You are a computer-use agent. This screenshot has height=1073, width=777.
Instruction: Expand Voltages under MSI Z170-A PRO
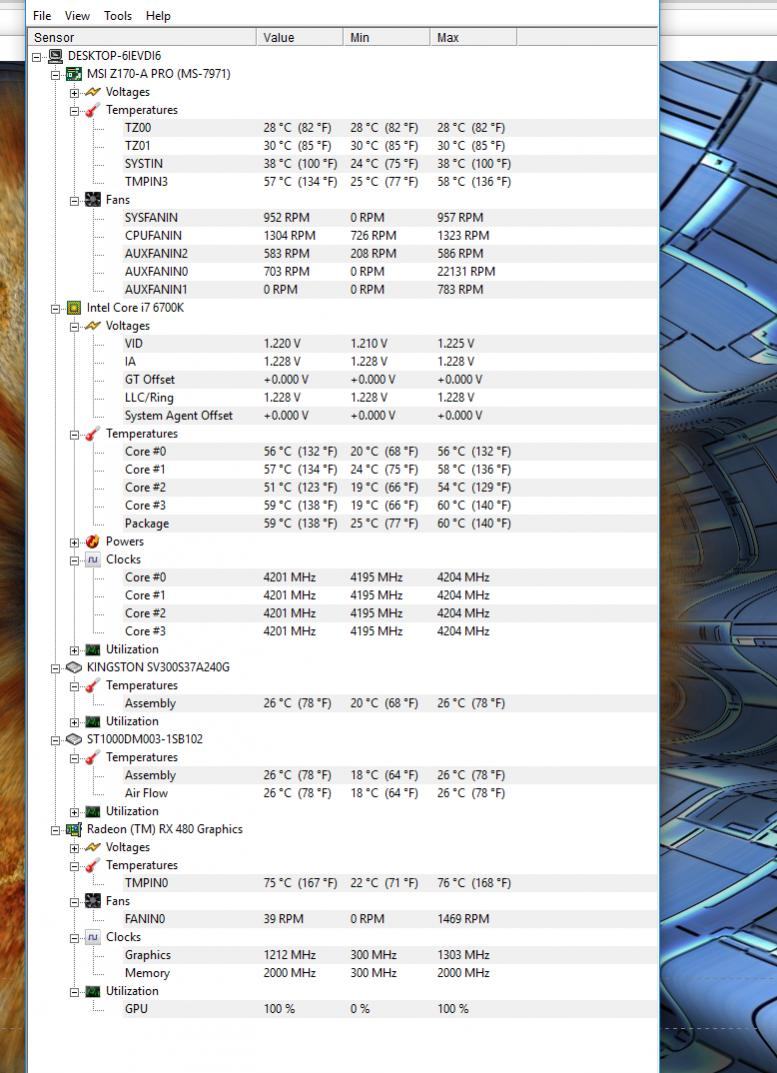[75, 93]
